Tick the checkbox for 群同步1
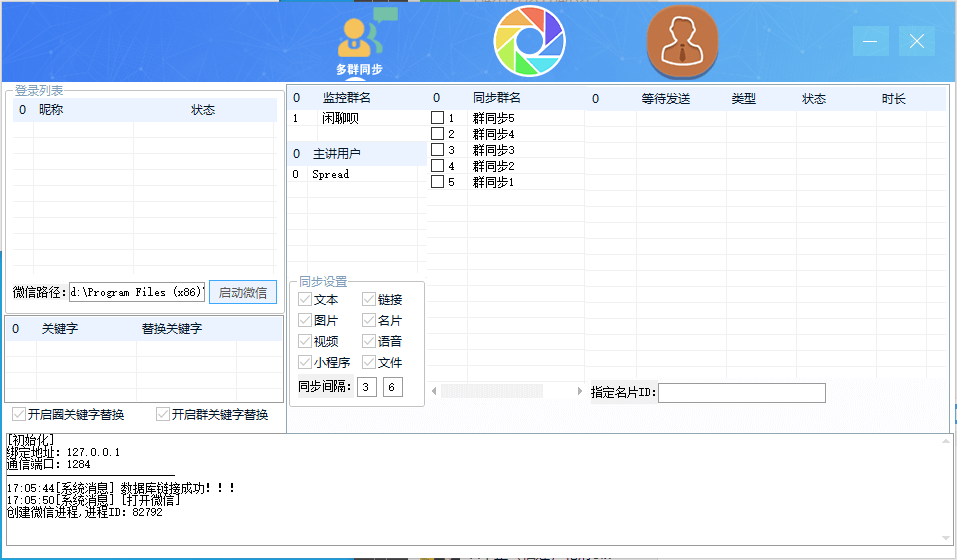This screenshot has width=957, height=560. click(437, 181)
